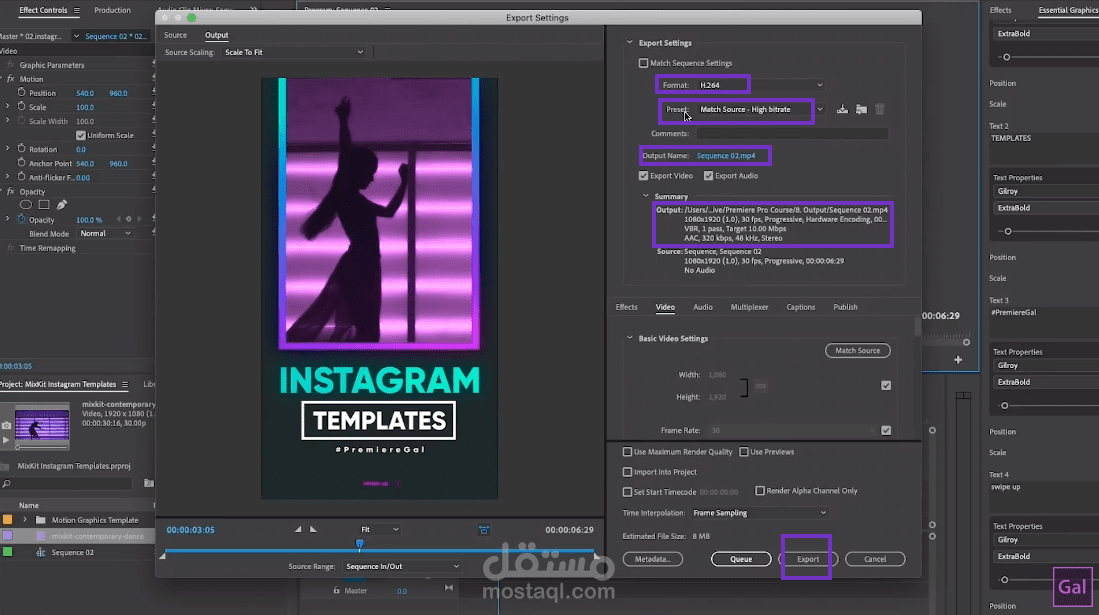
Task: Check Set Start Timecode
Action: 627,492
